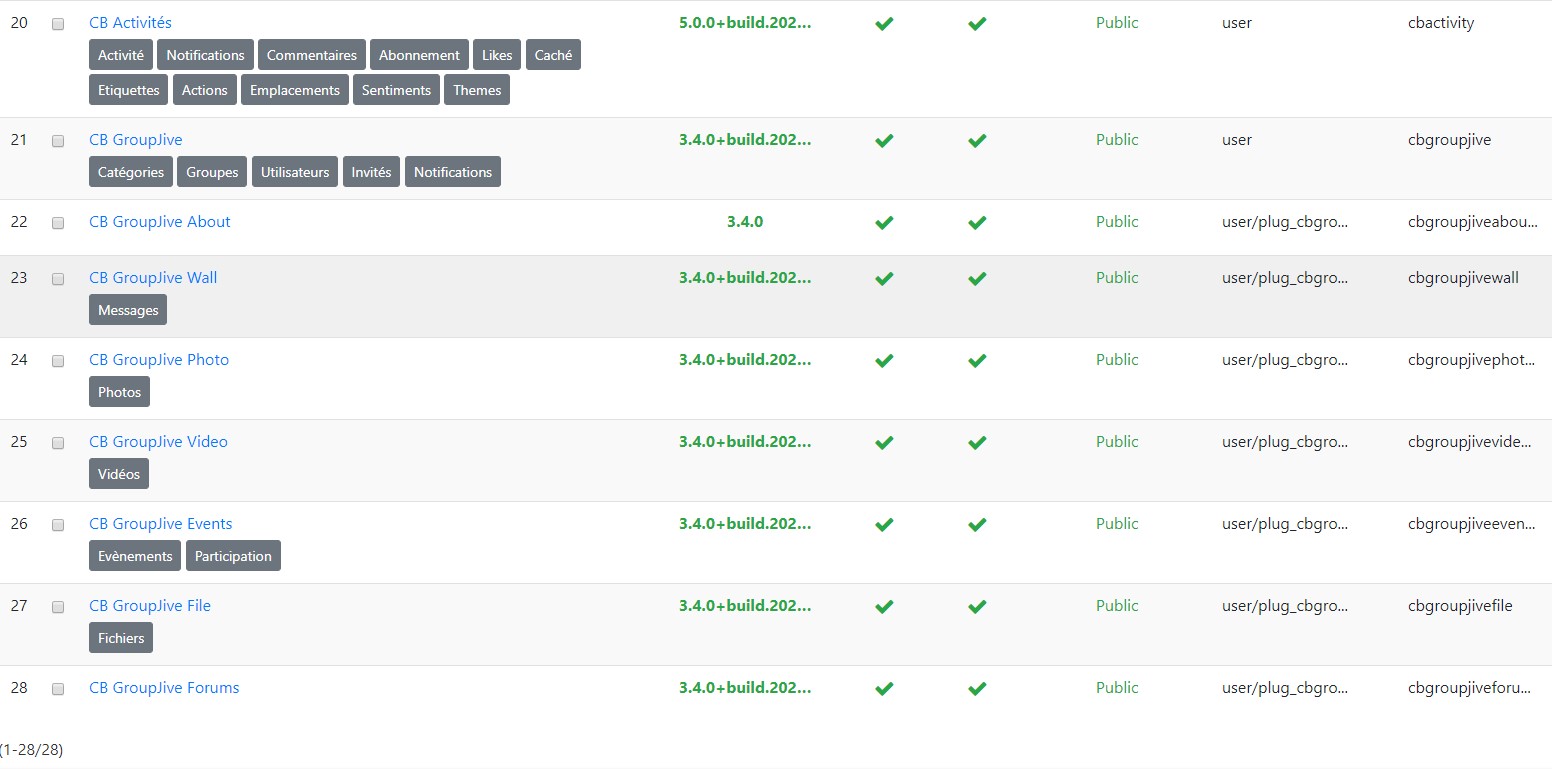Open the Evènements button
Viewport: 1552px width, 769px height.
tap(135, 556)
